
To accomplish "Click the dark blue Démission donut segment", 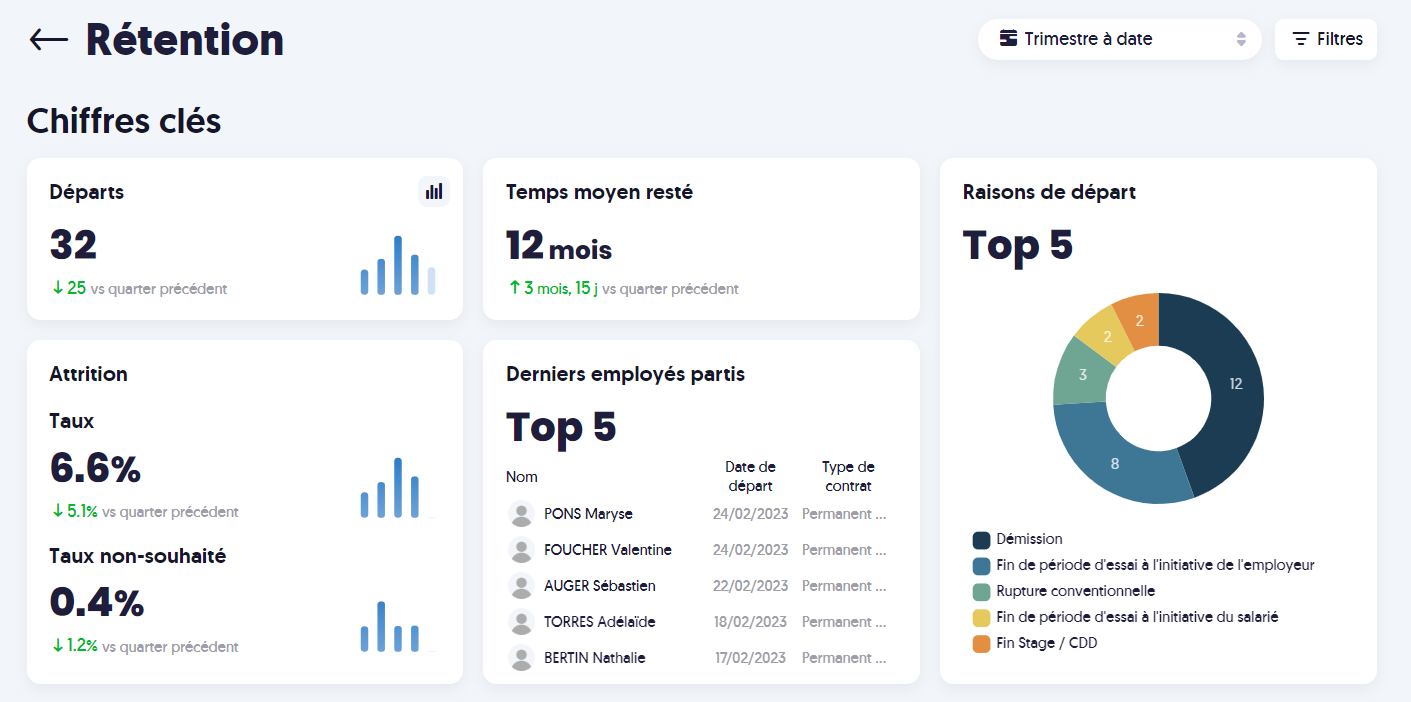I will 1237,383.
